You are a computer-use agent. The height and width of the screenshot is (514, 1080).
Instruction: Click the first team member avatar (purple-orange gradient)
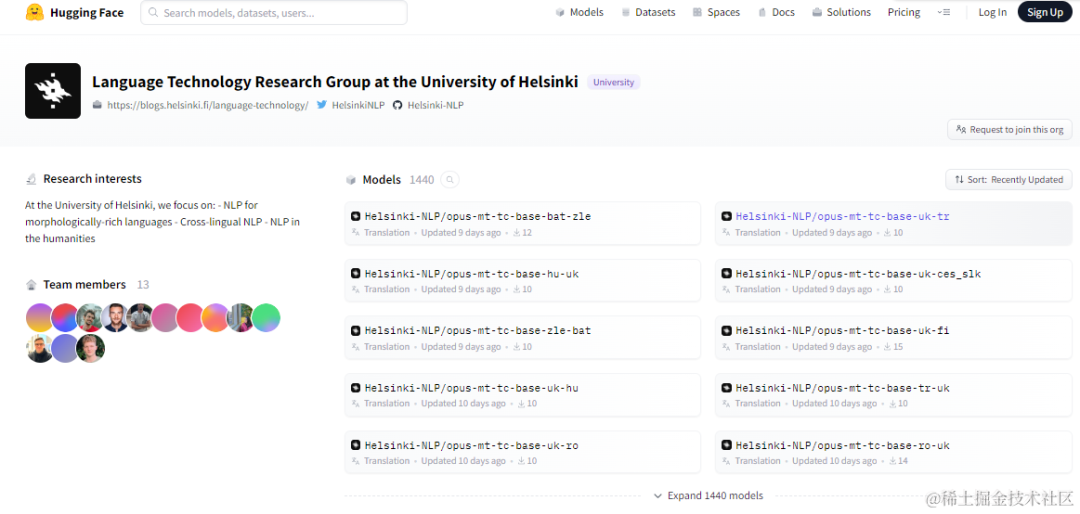pyautogui.click(x=40, y=318)
